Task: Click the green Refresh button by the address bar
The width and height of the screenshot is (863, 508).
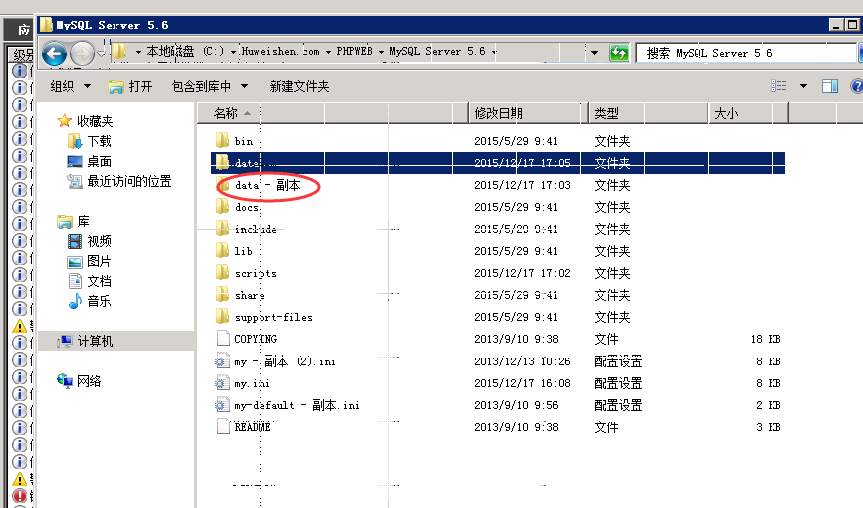Action: (x=619, y=53)
